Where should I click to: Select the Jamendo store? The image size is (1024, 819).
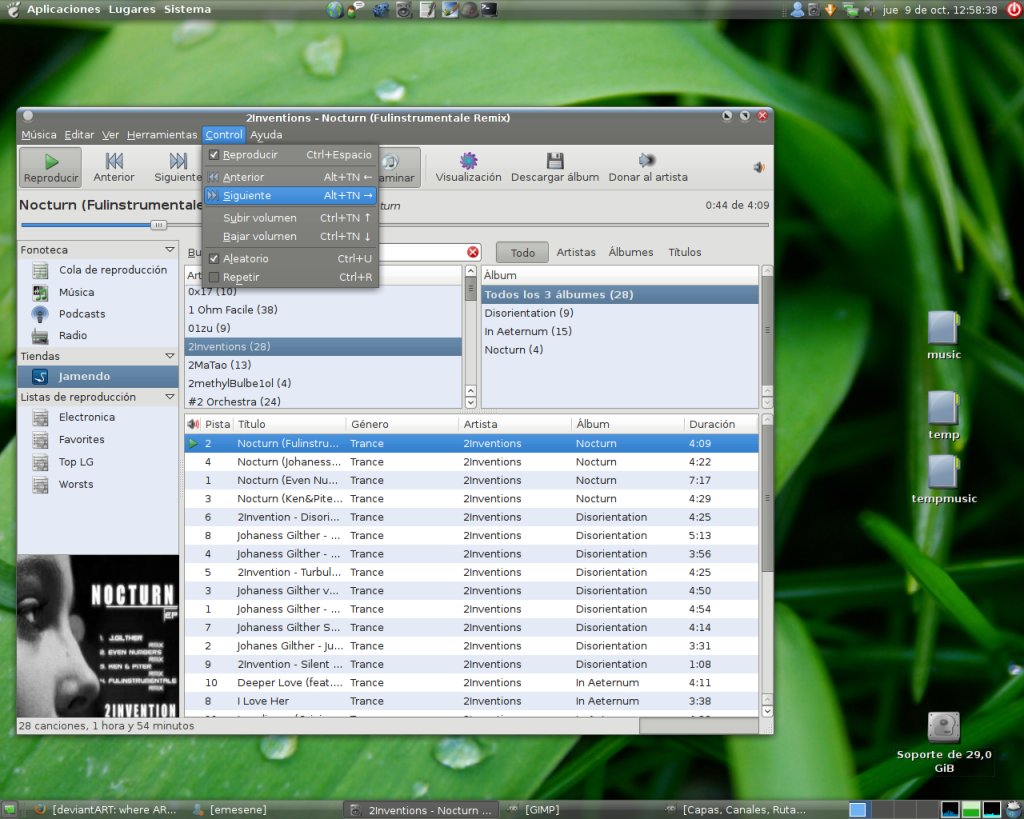tap(98, 376)
